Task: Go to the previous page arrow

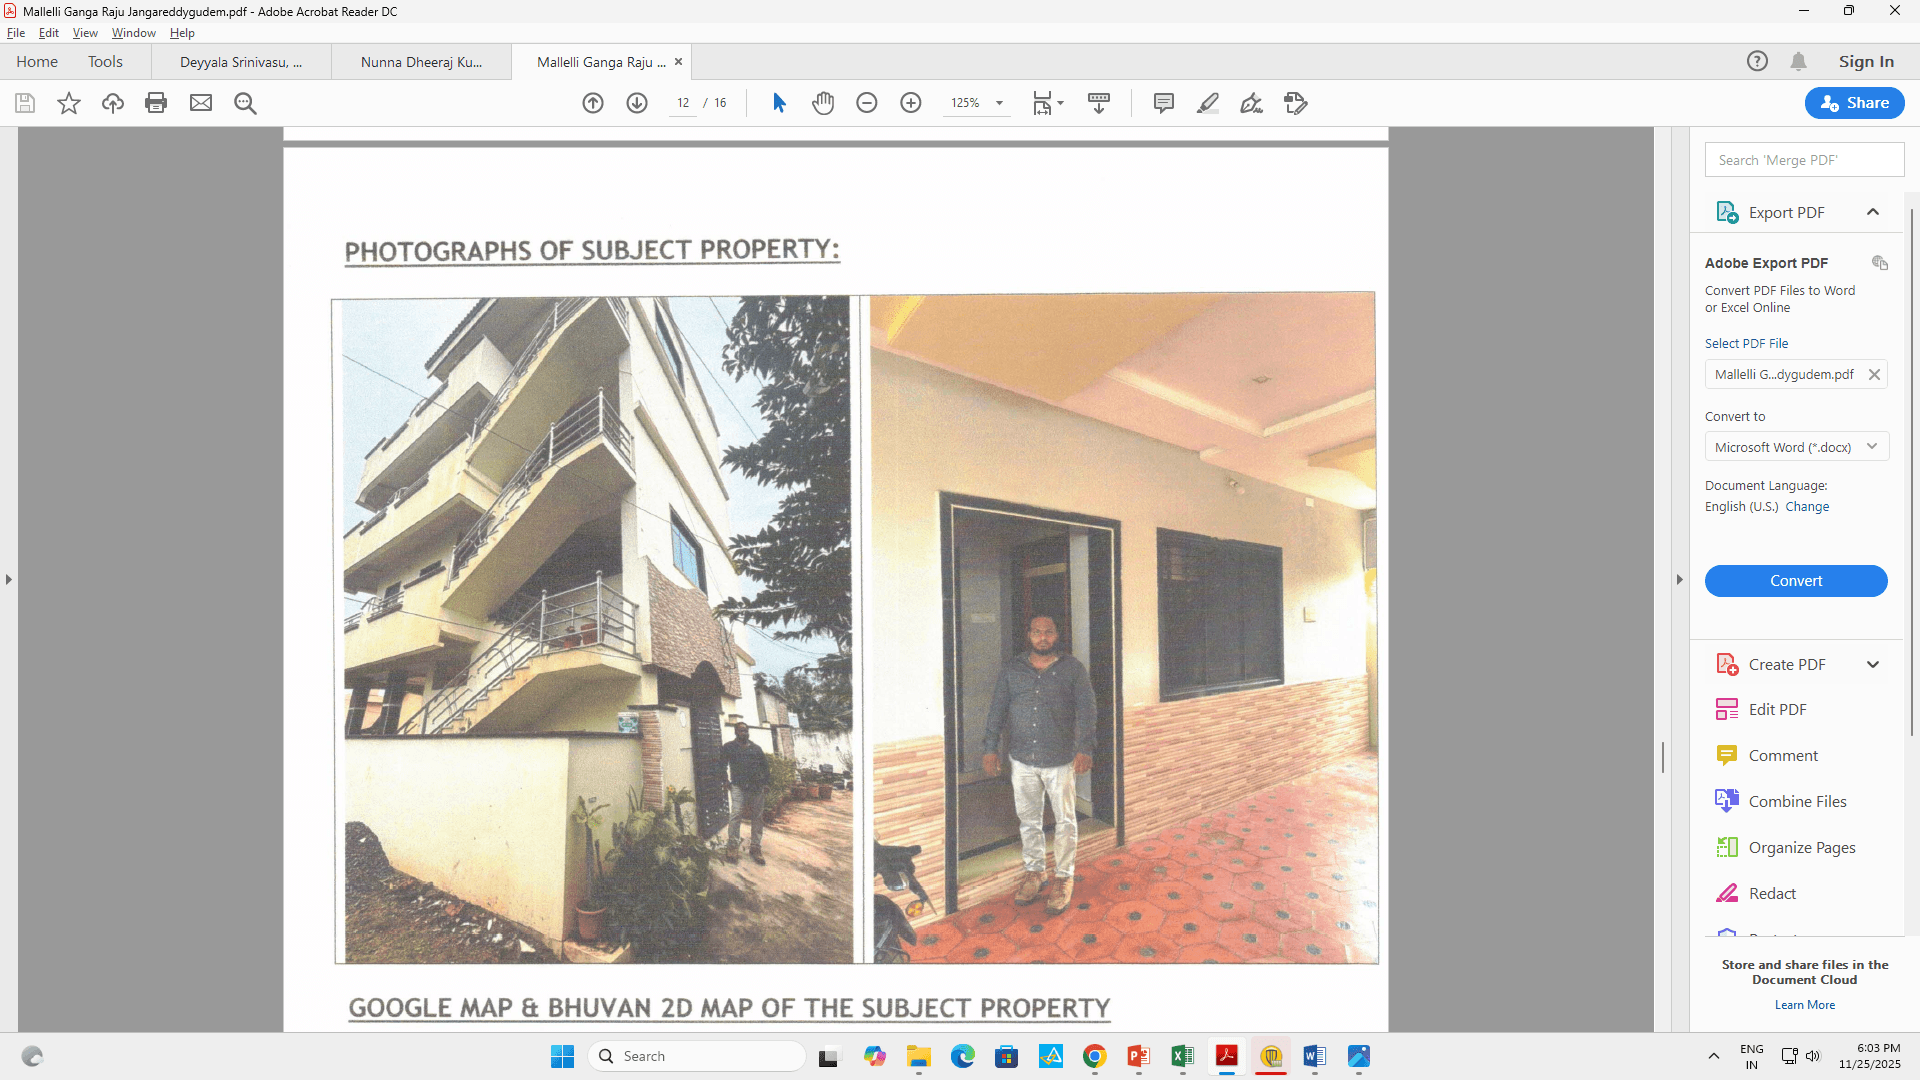Action: click(x=593, y=103)
